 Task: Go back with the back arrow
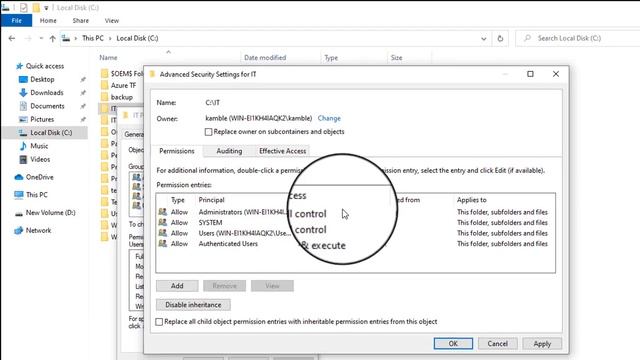(12, 38)
